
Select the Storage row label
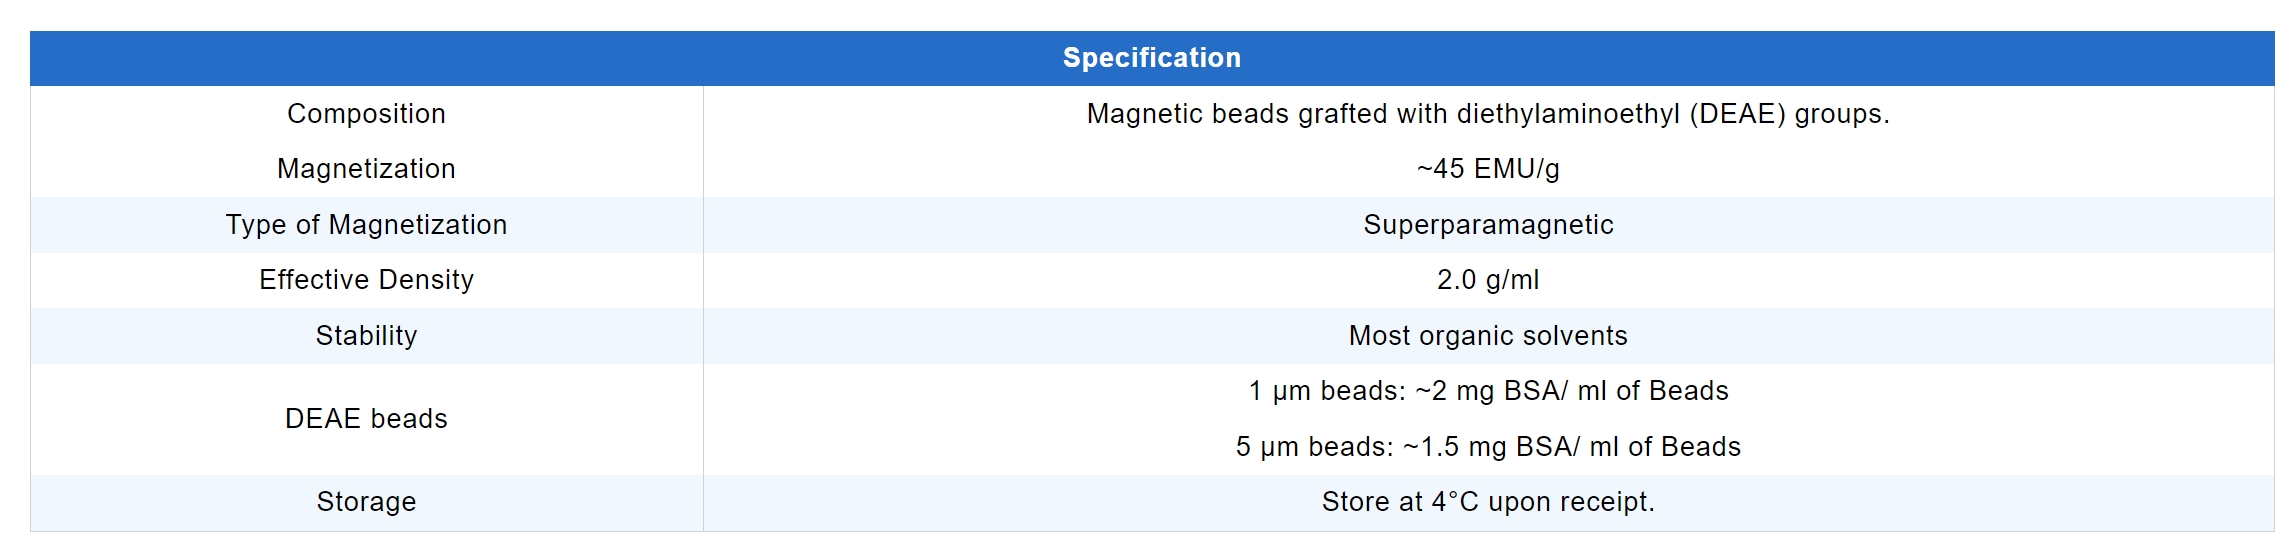(x=366, y=502)
